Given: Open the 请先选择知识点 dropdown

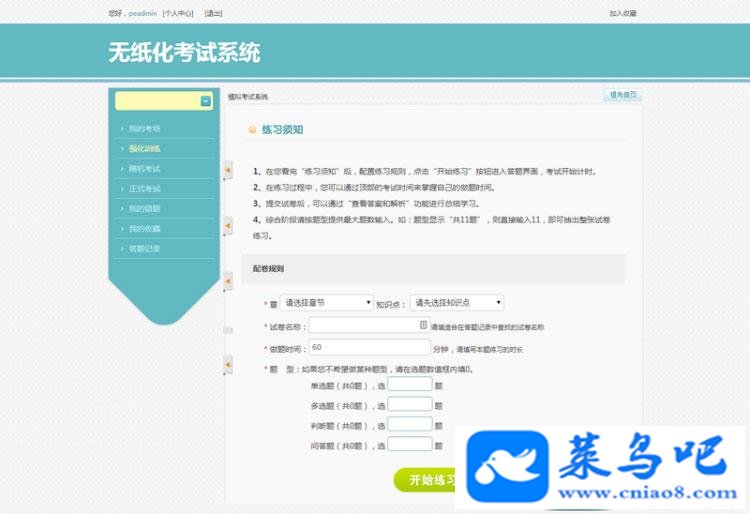Looking at the screenshot, I should (x=457, y=303).
